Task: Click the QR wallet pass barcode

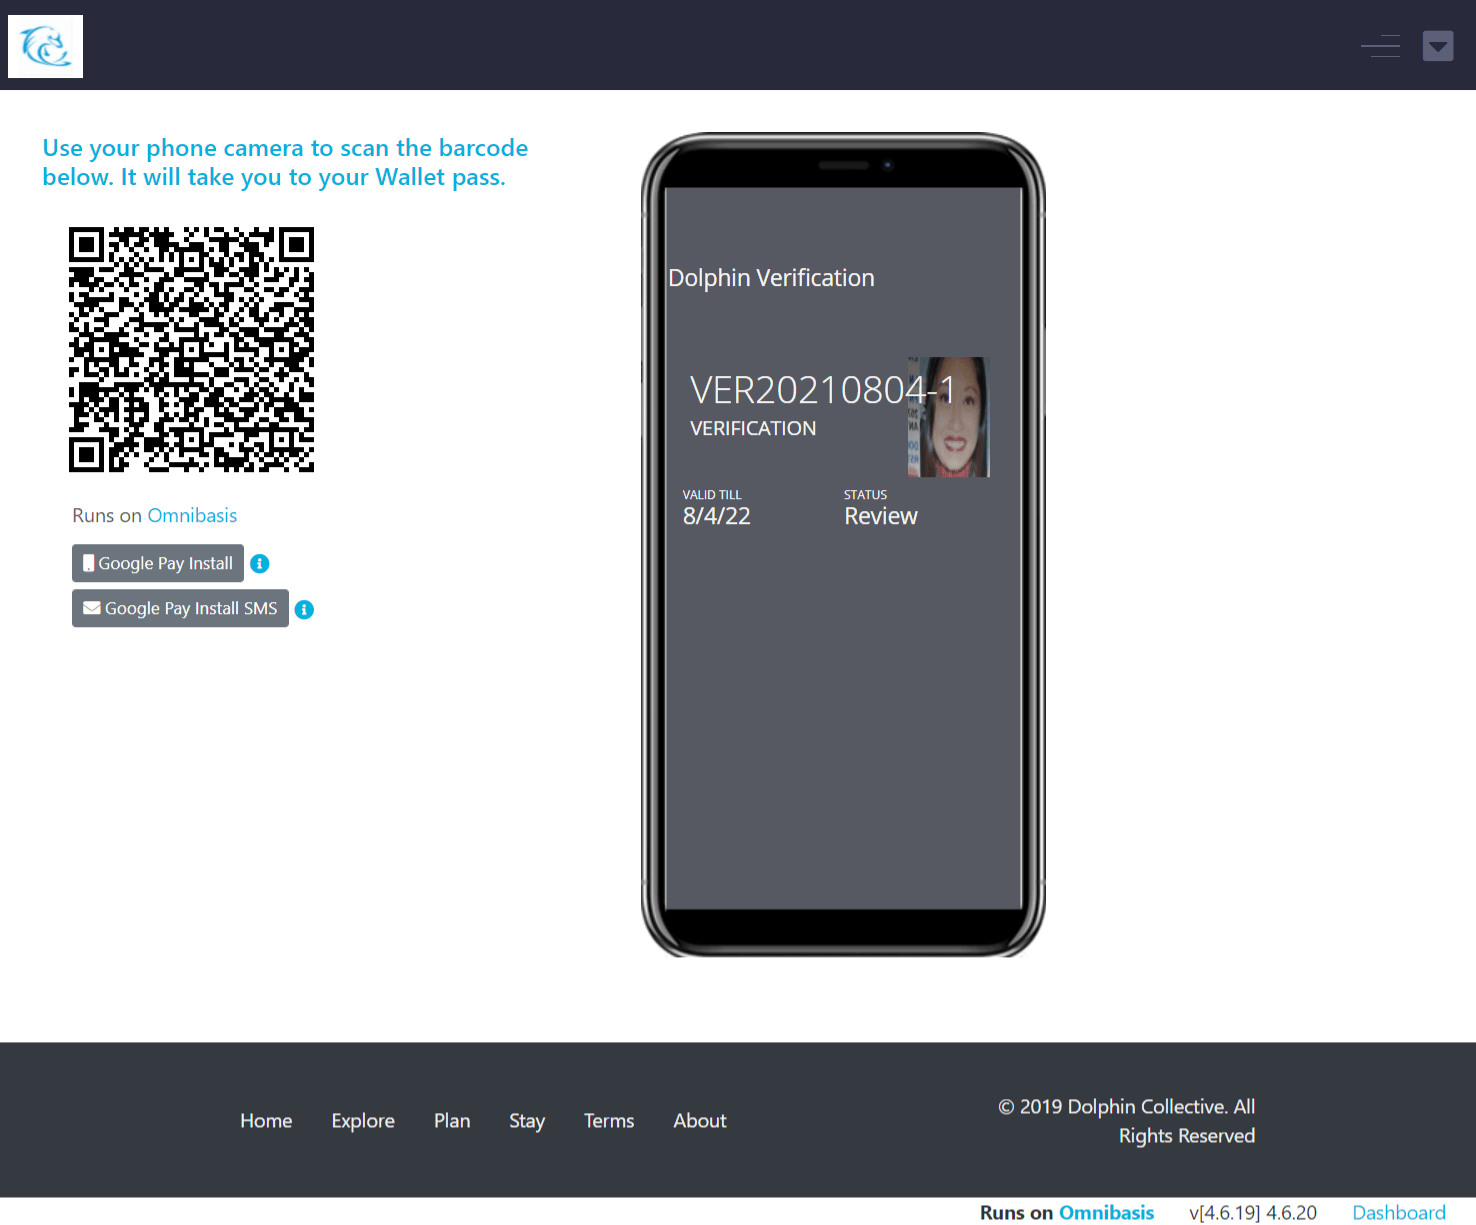Action: pos(190,350)
